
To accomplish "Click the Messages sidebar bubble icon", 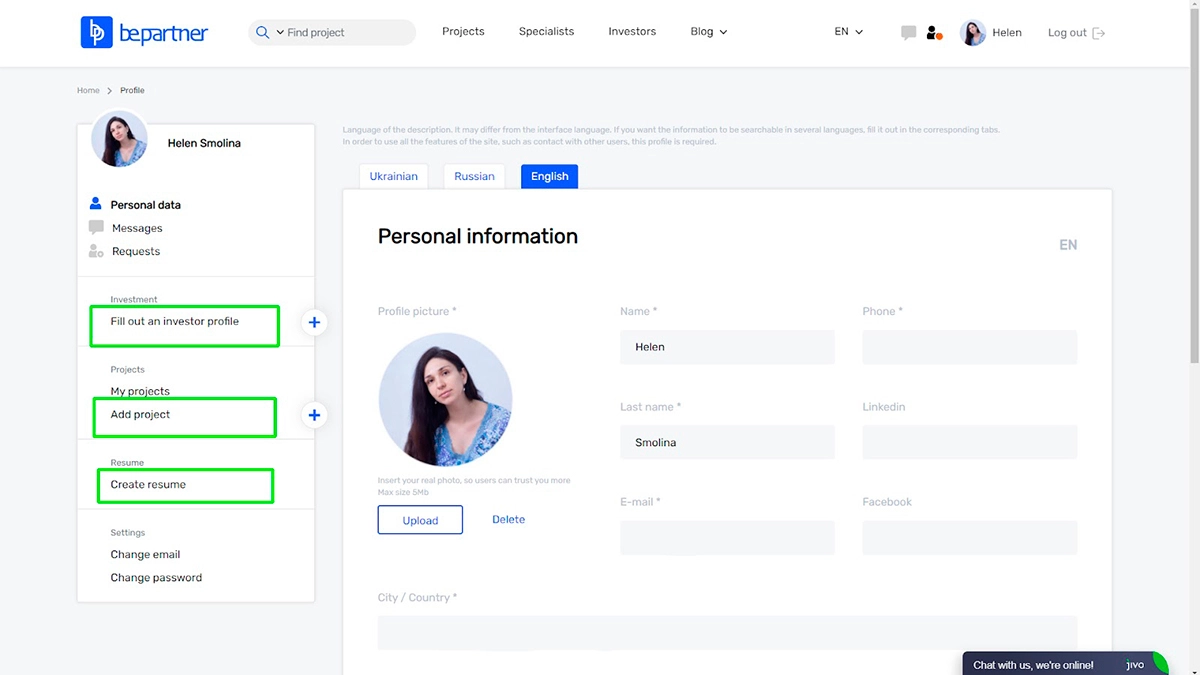I will tap(96, 227).
